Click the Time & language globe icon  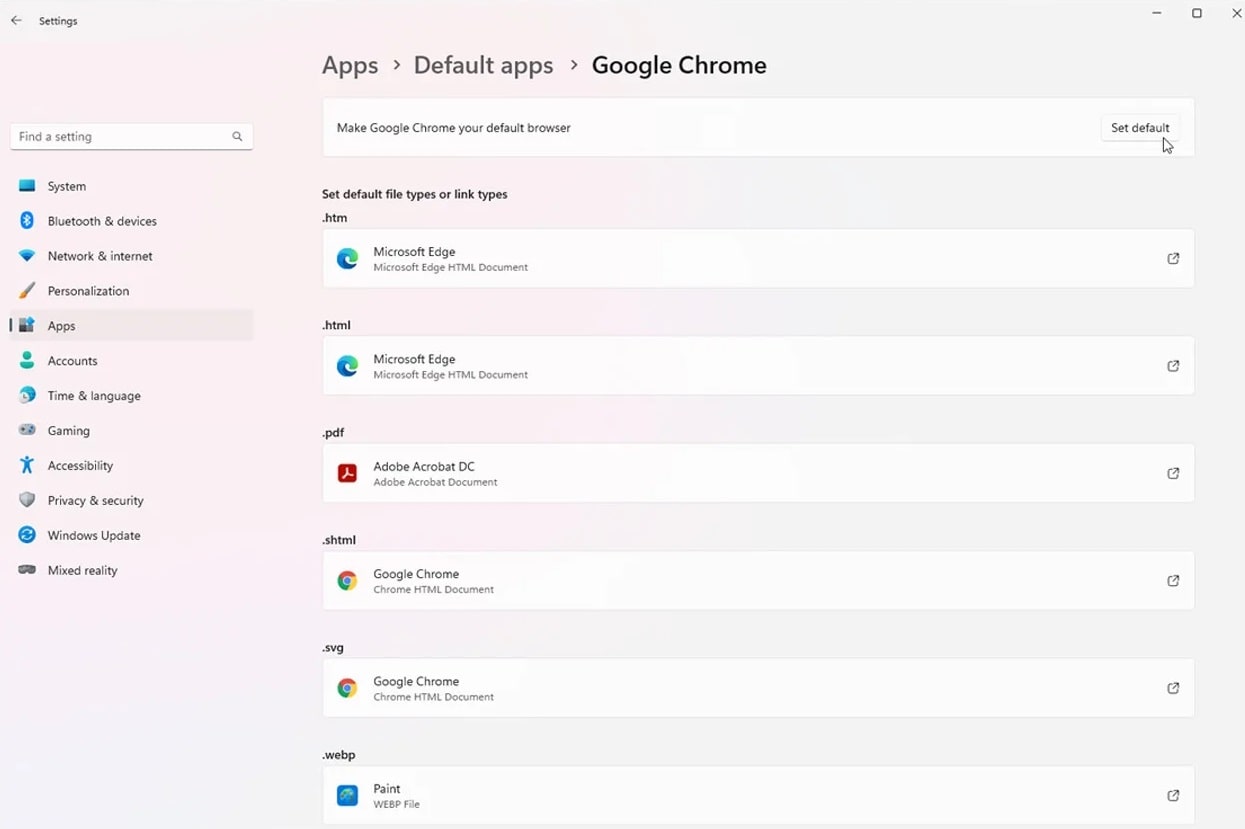27,396
